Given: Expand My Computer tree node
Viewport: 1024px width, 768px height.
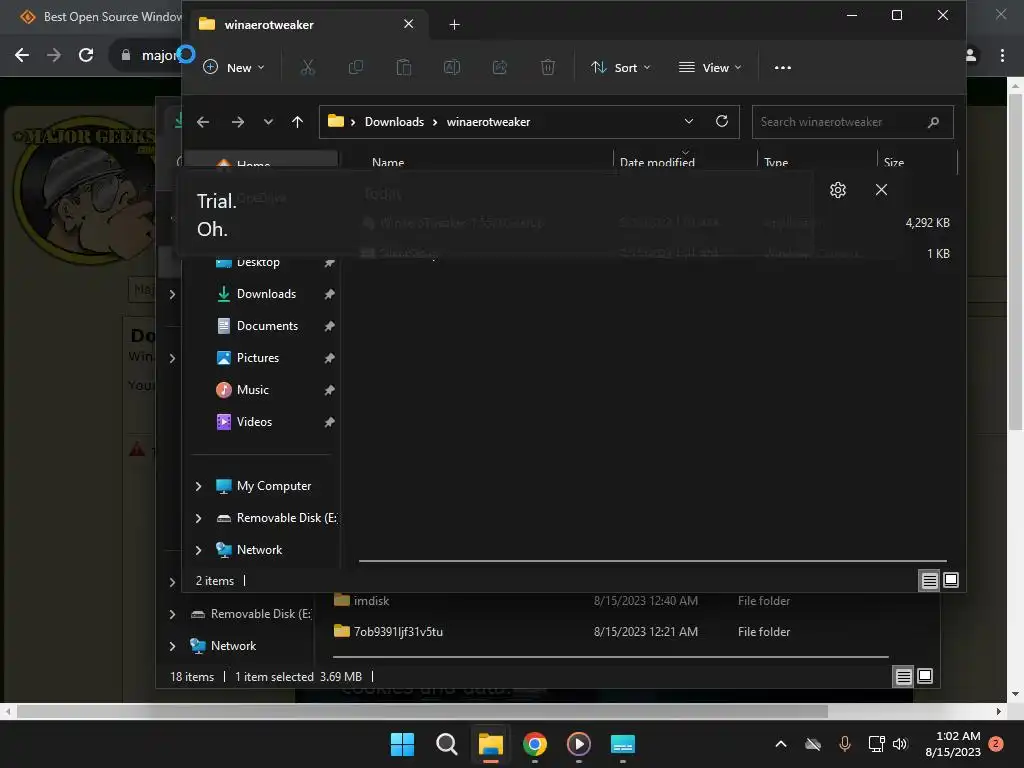Looking at the screenshot, I should click(x=199, y=486).
